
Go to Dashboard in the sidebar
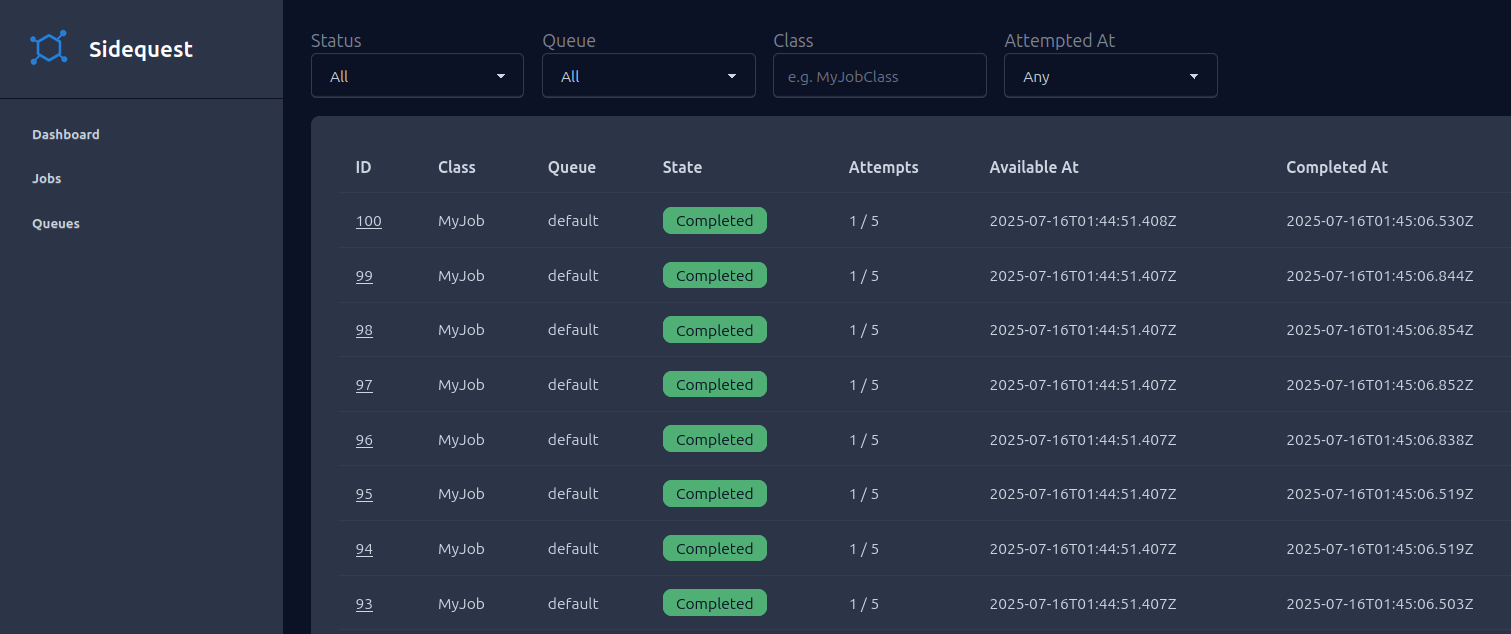(66, 134)
